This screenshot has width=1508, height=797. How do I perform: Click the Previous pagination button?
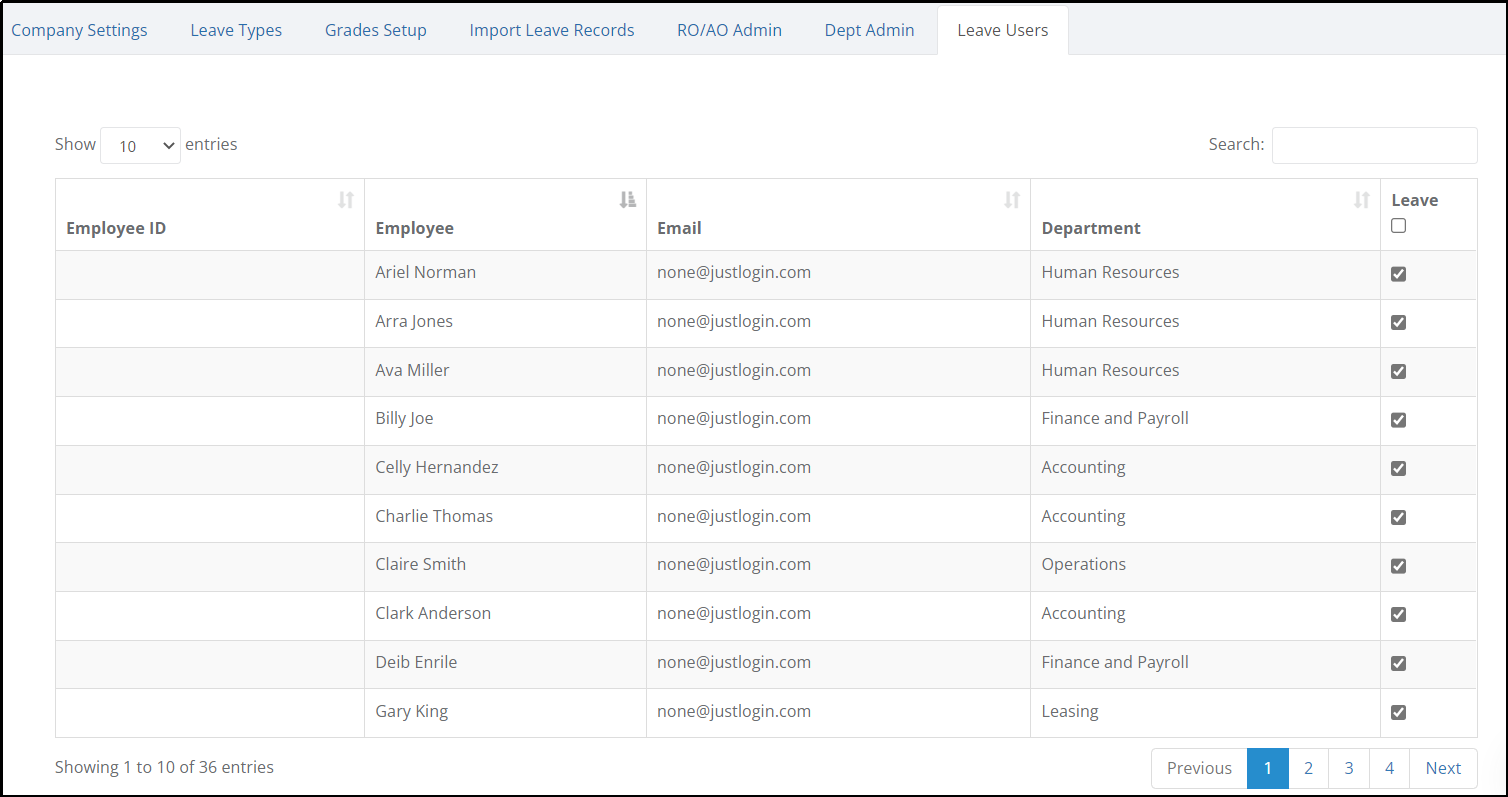click(1199, 768)
